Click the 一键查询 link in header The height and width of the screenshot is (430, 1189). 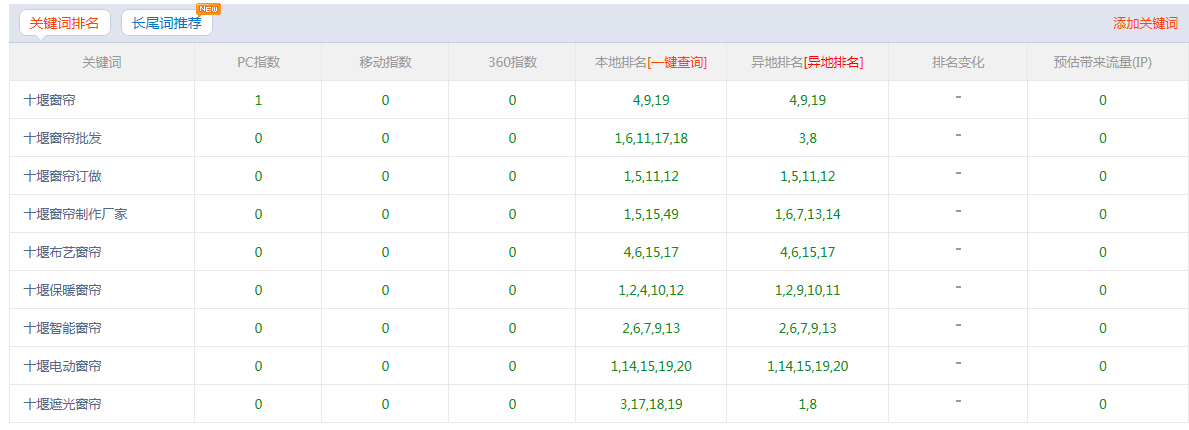point(677,62)
